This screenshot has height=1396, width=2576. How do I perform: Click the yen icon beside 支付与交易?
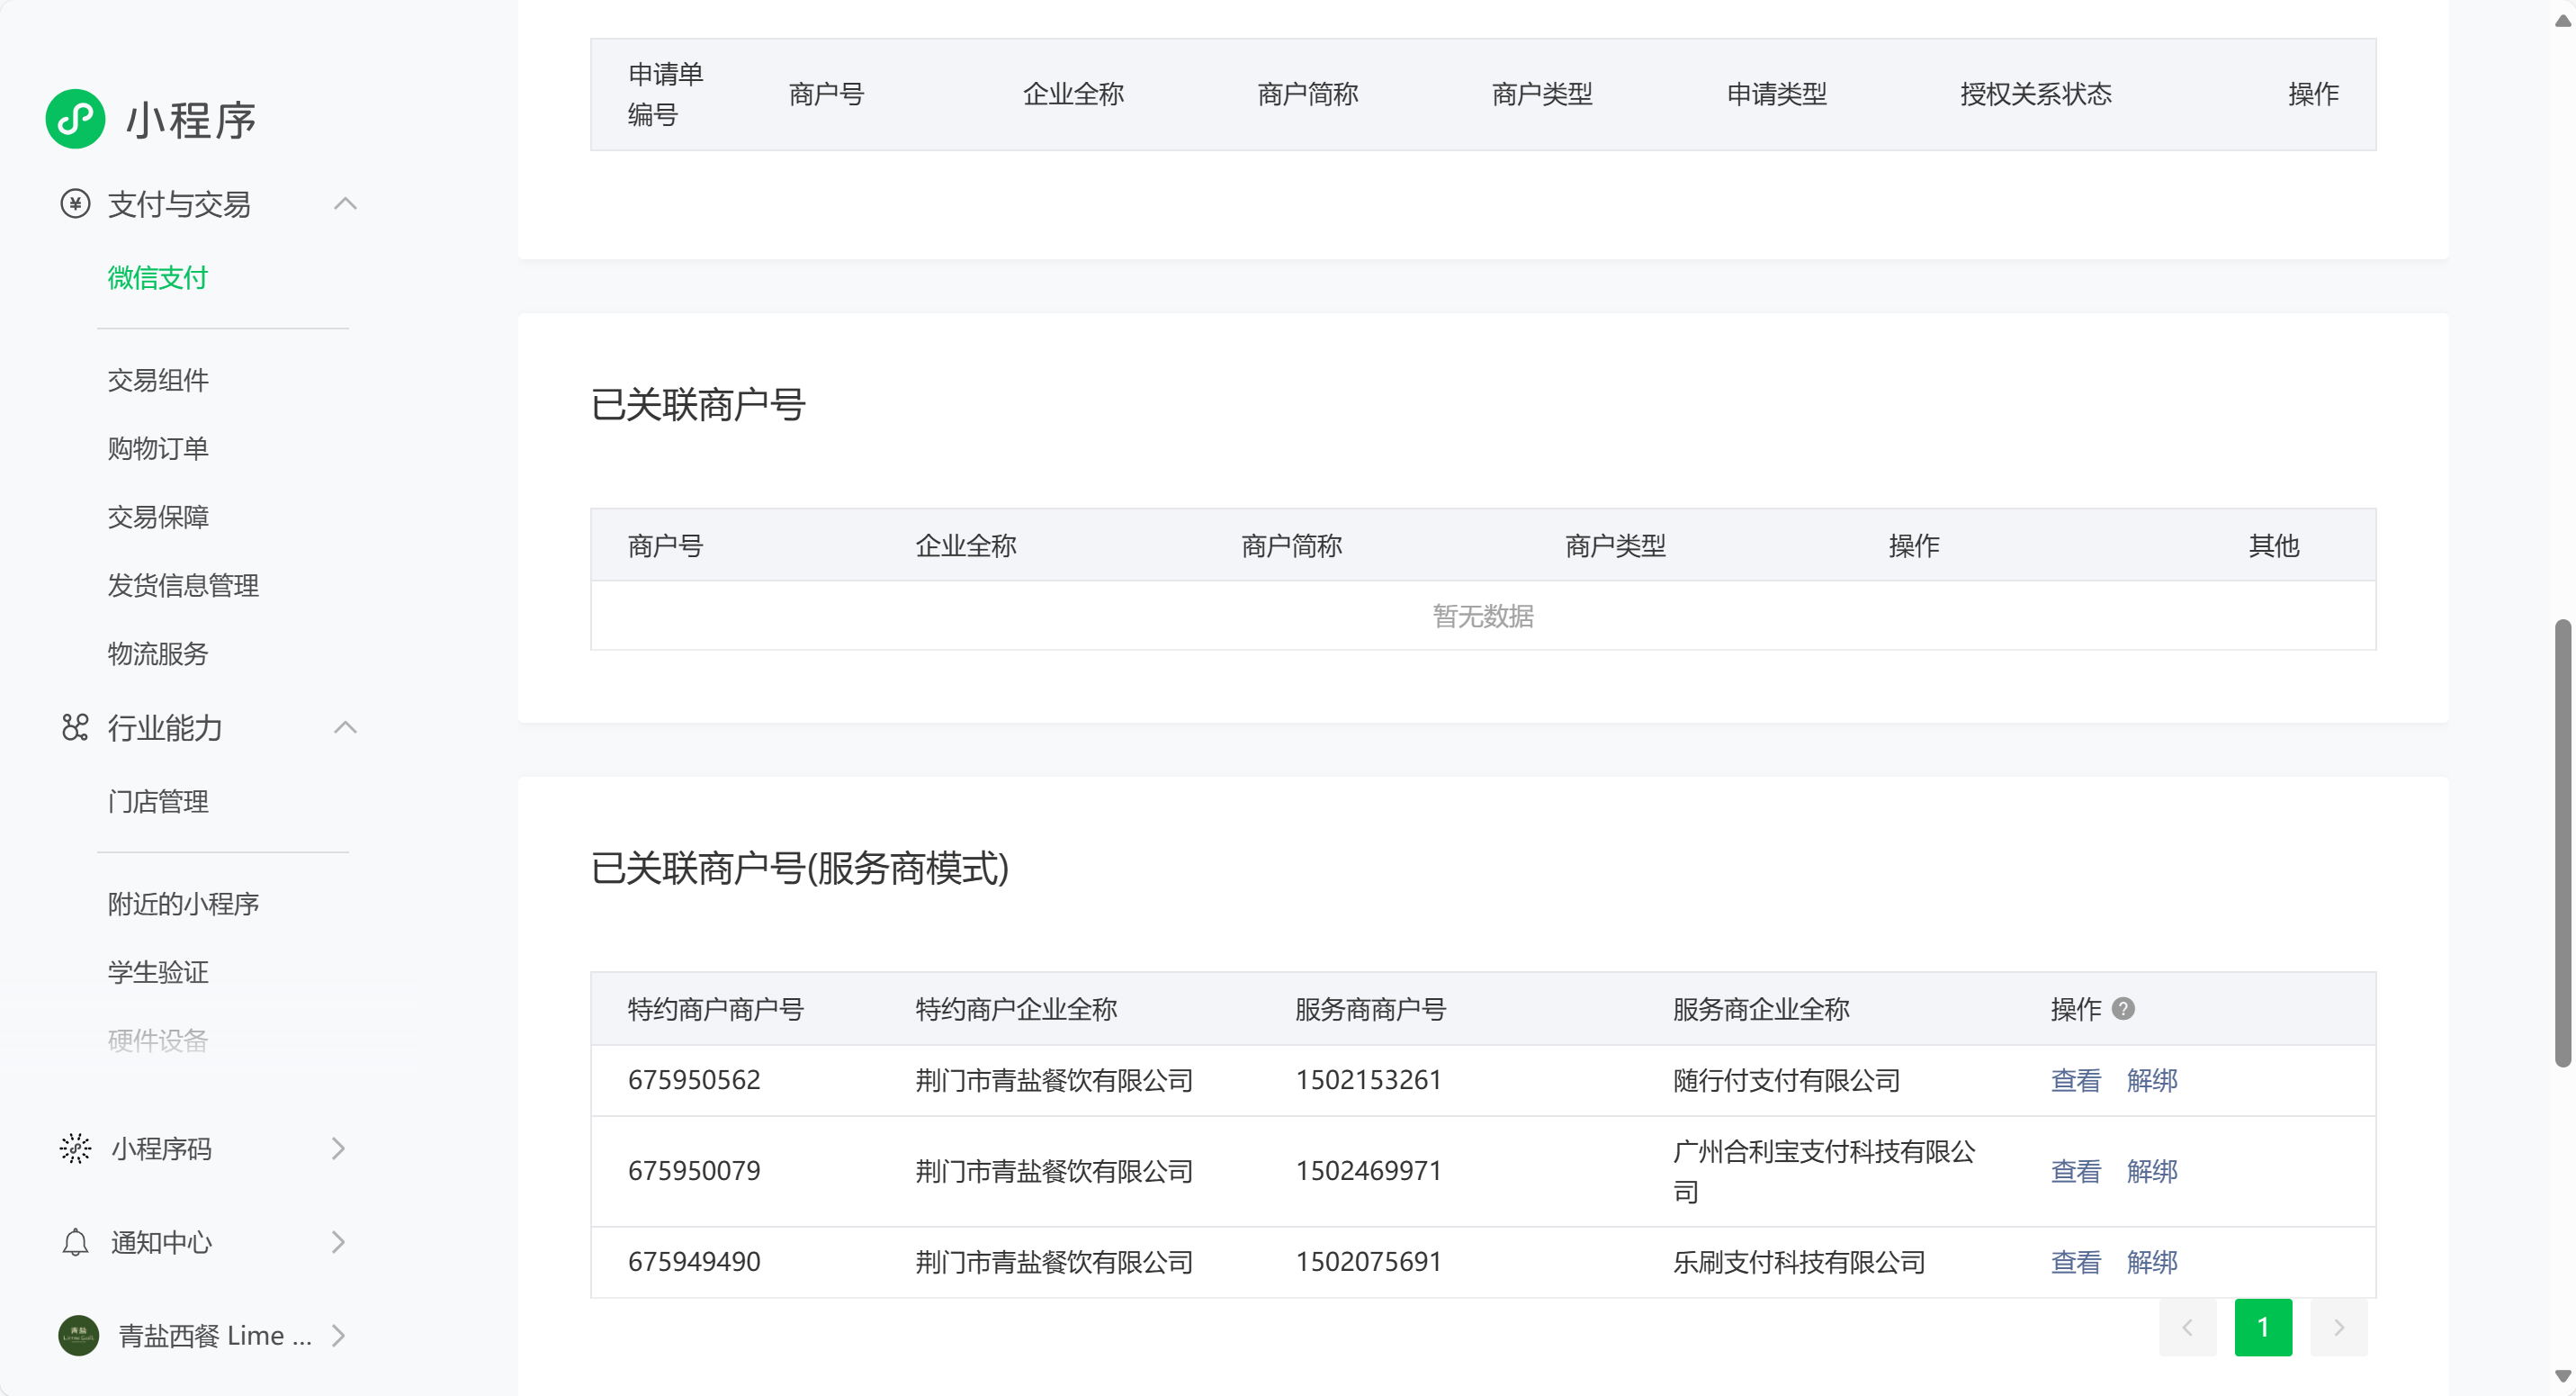(75, 204)
